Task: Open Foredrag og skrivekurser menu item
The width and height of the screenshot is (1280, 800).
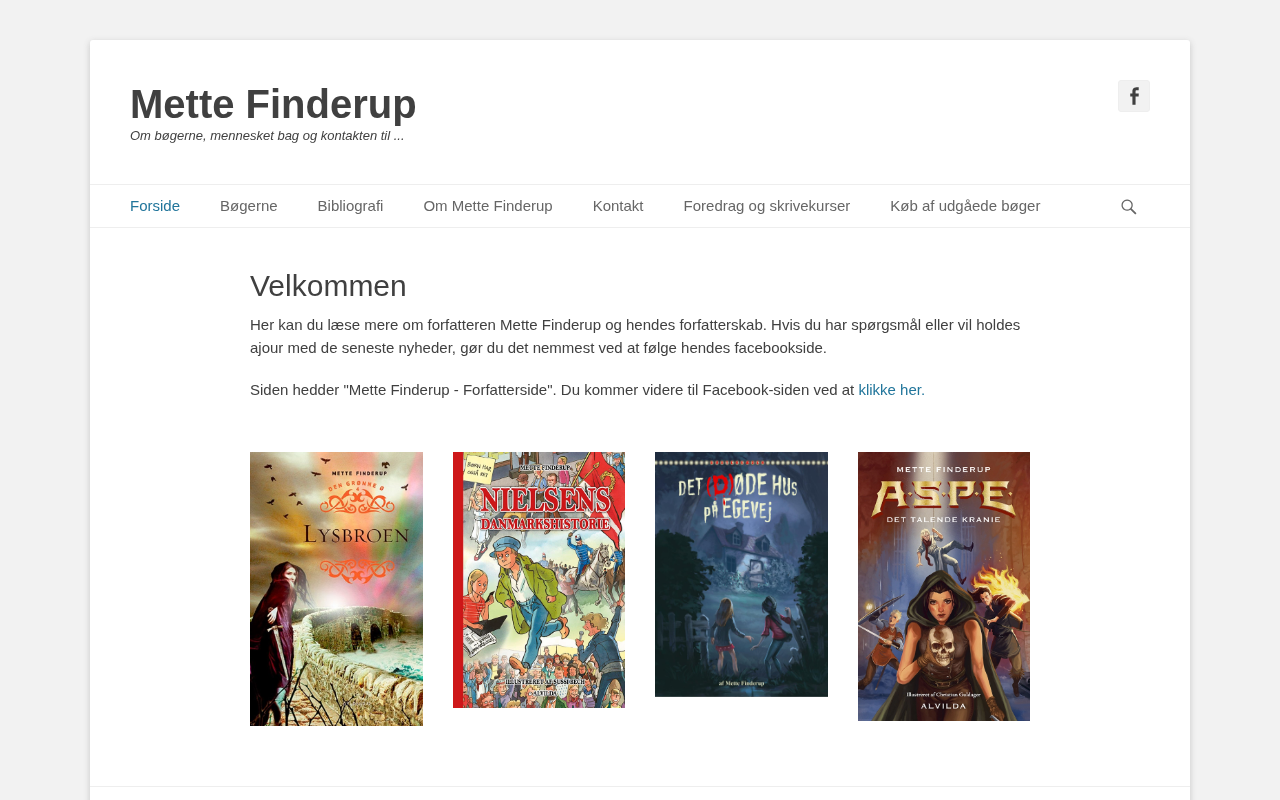Action: [767, 206]
